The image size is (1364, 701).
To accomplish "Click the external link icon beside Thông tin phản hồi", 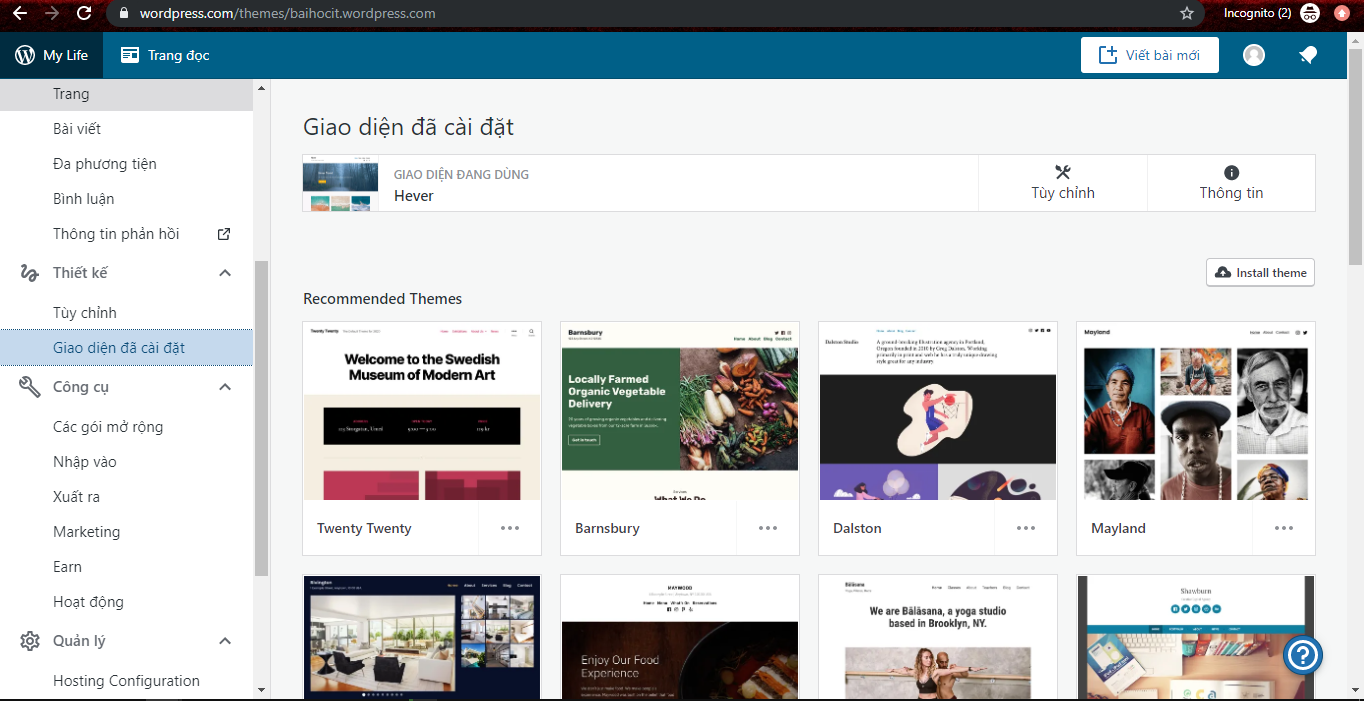I will (x=224, y=234).
